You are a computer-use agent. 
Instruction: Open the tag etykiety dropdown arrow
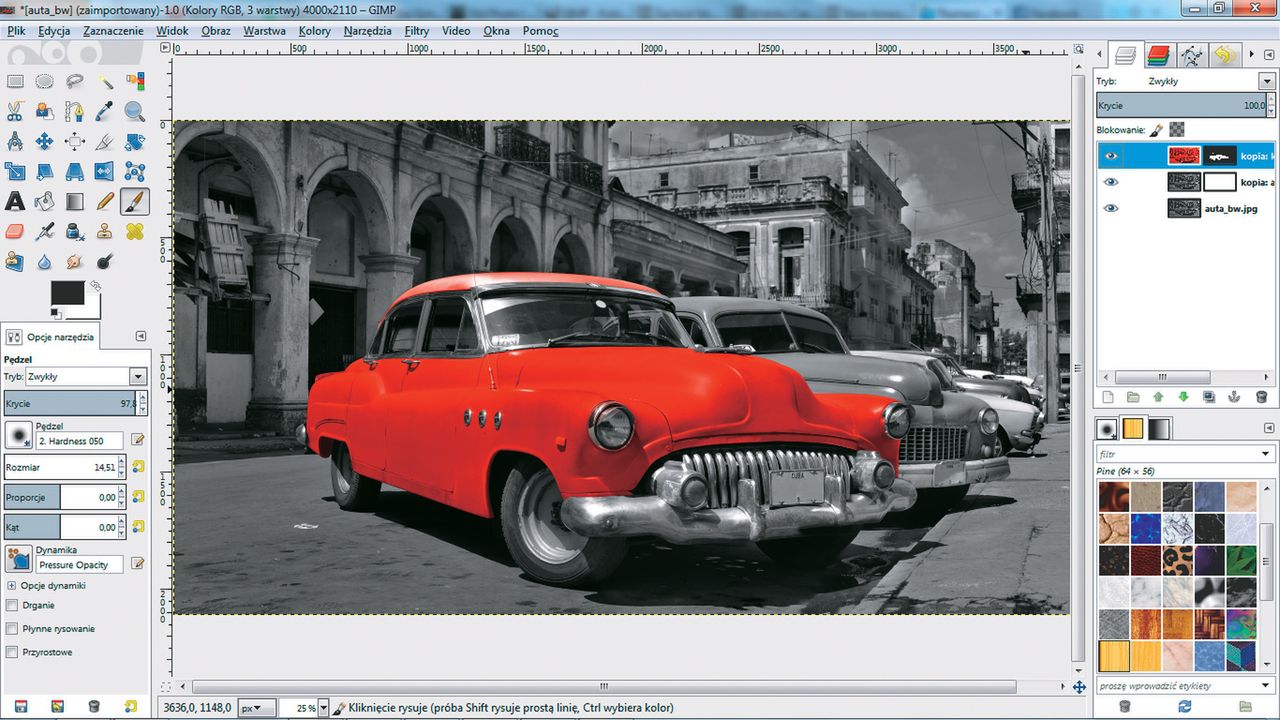pyautogui.click(x=1266, y=686)
